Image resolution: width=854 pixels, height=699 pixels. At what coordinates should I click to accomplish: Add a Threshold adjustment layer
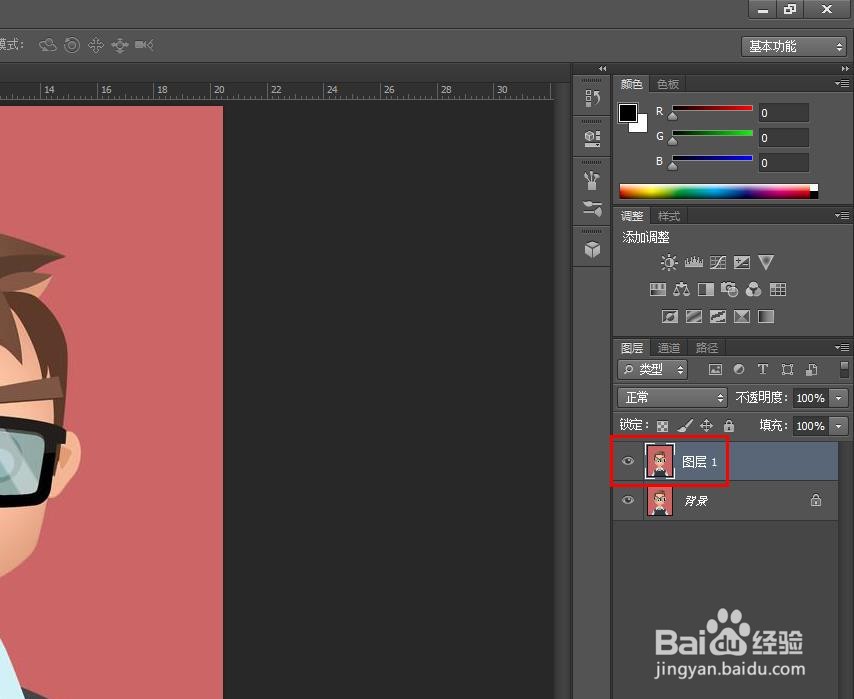point(718,317)
